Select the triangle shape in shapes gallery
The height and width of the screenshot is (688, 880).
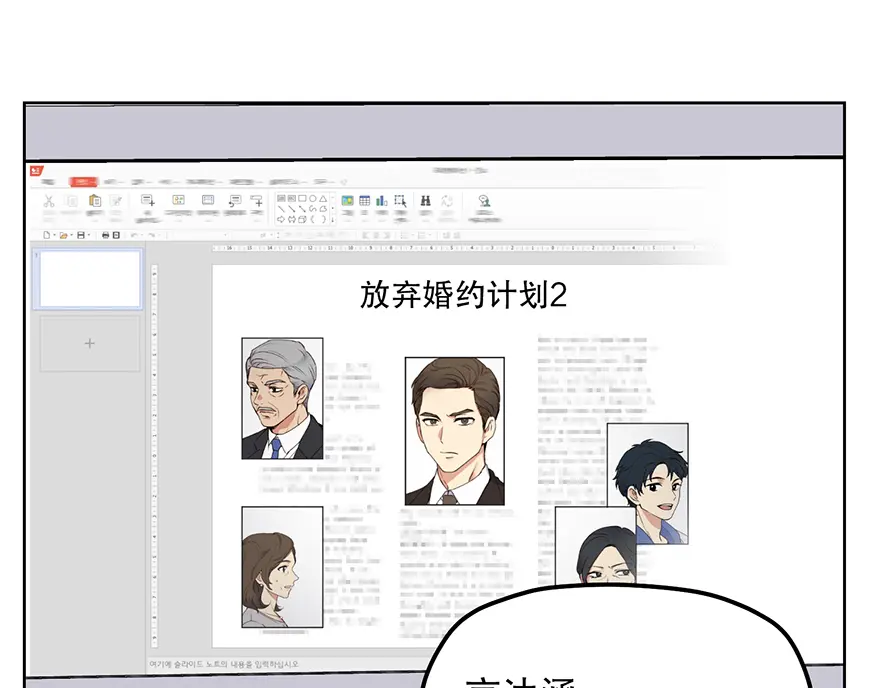point(322,198)
